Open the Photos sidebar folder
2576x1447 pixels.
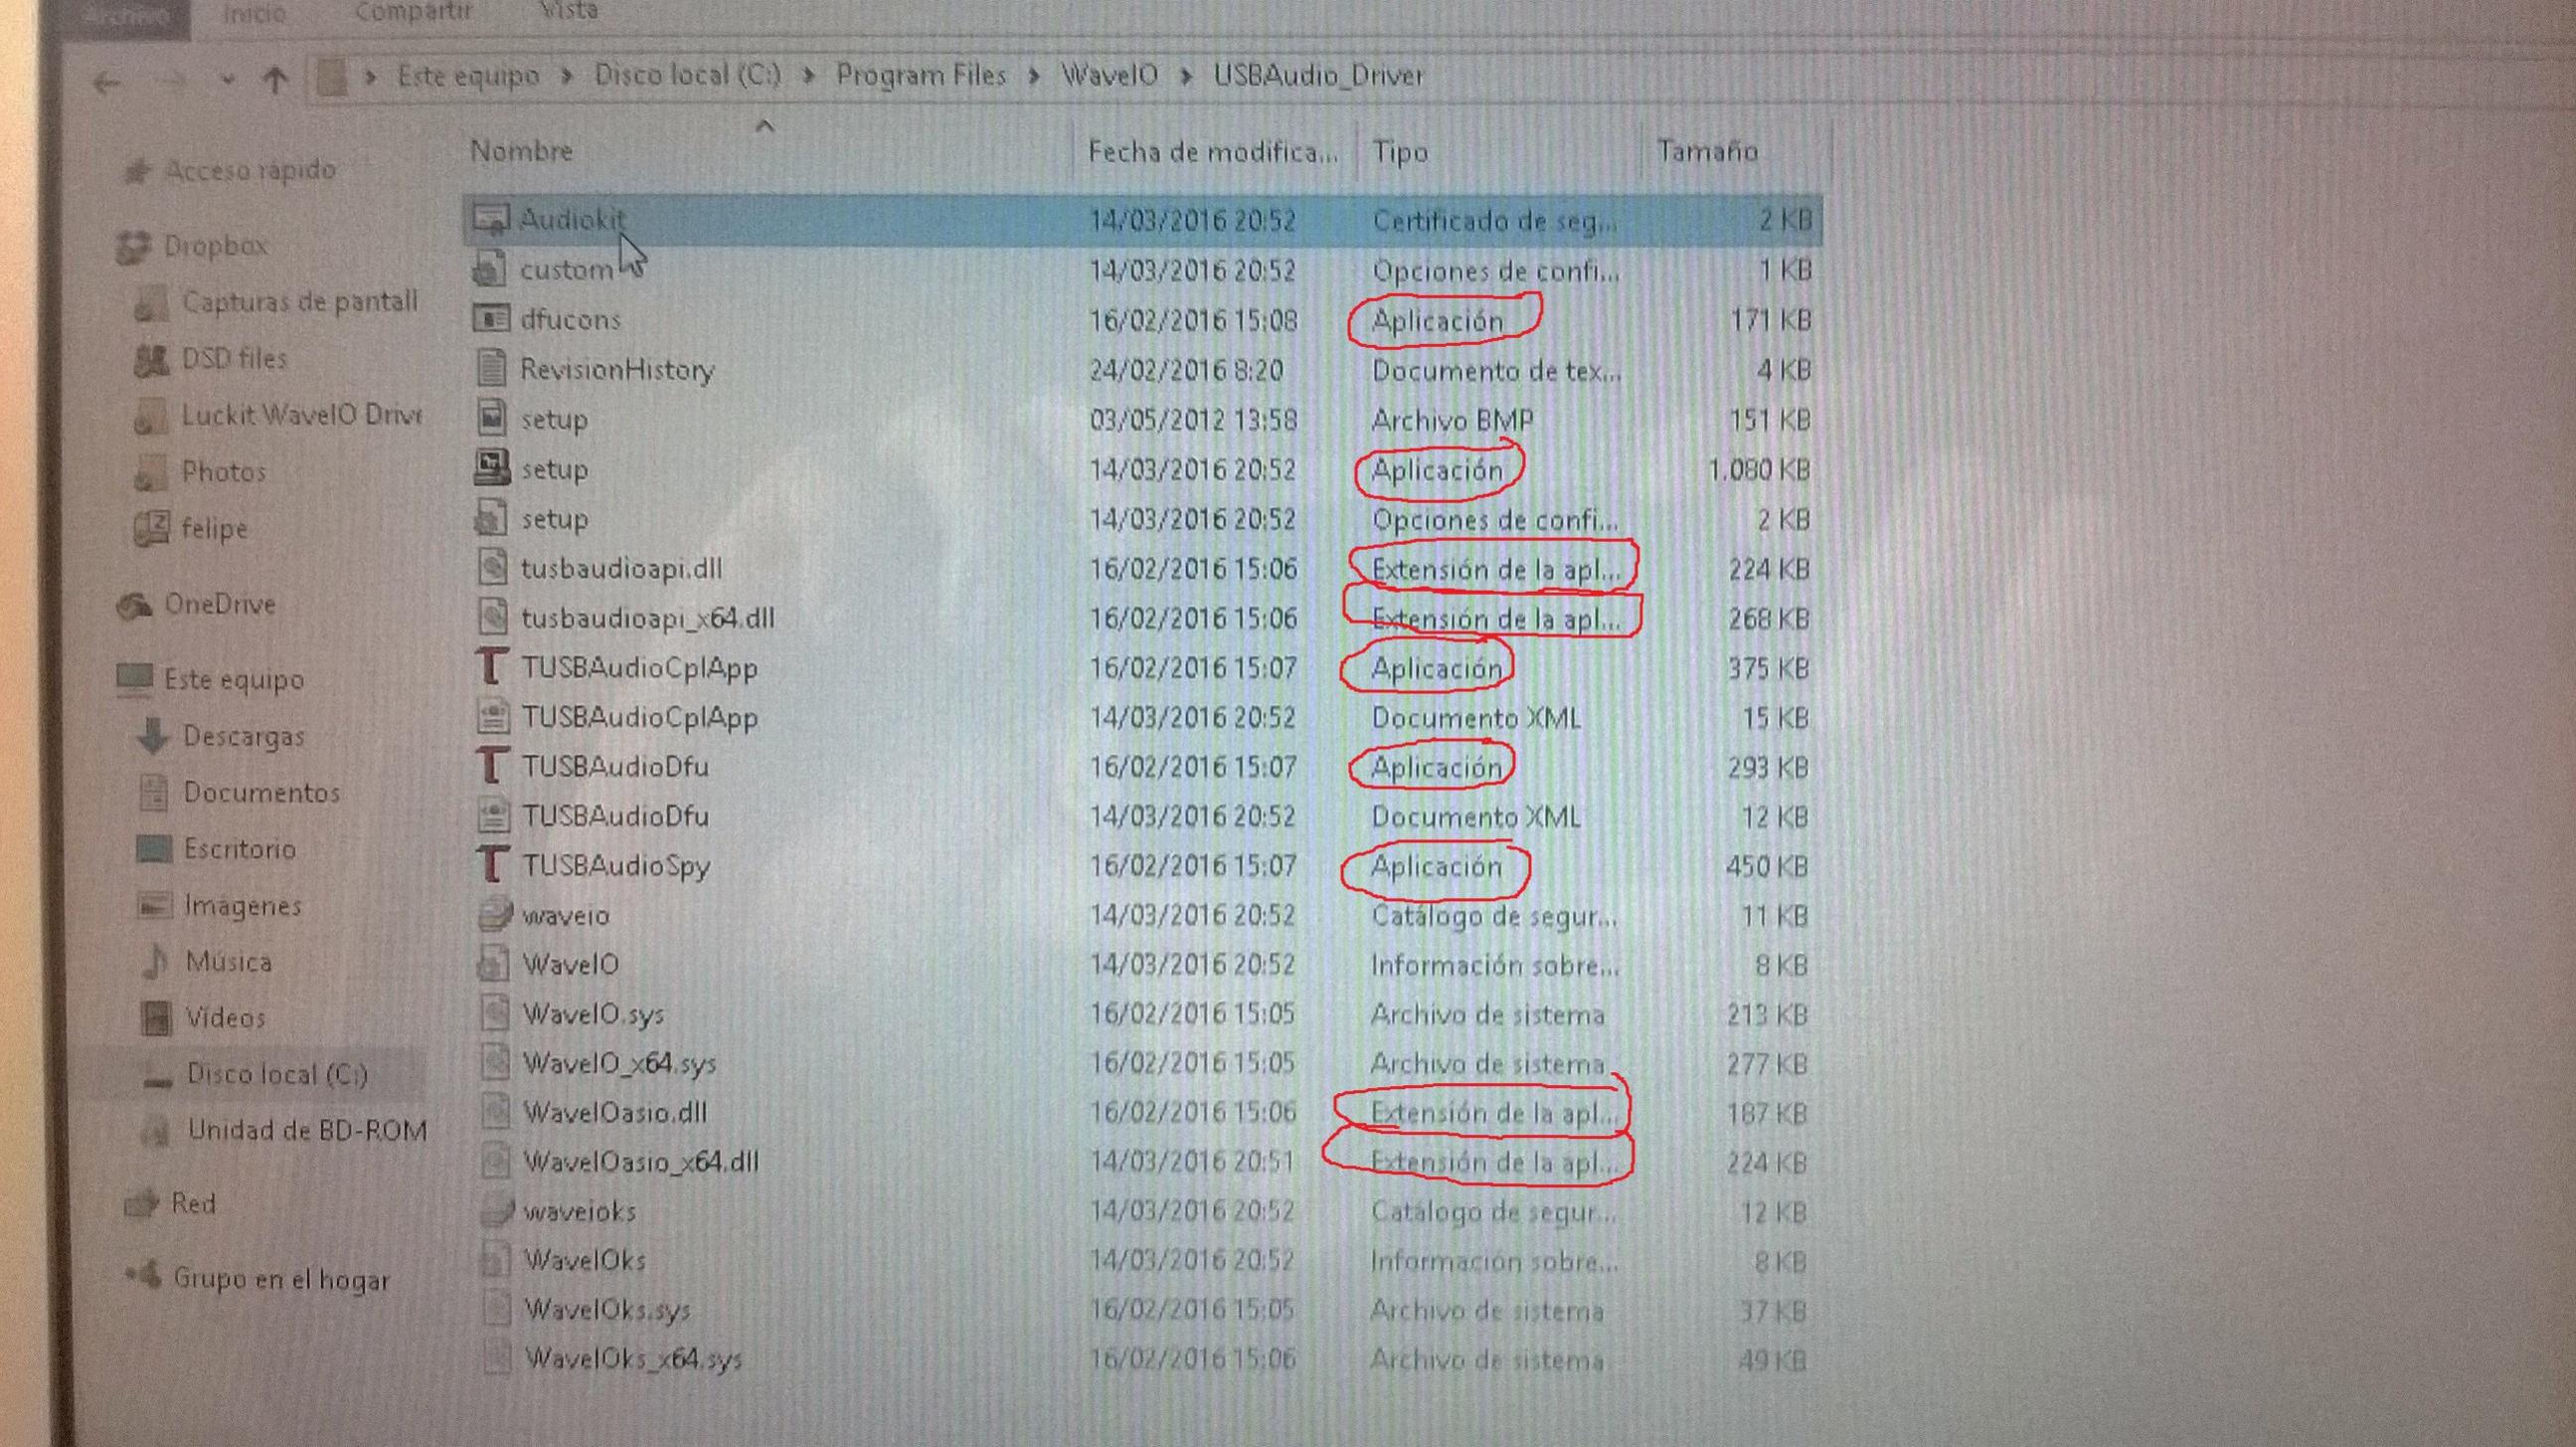tap(223, 472)
